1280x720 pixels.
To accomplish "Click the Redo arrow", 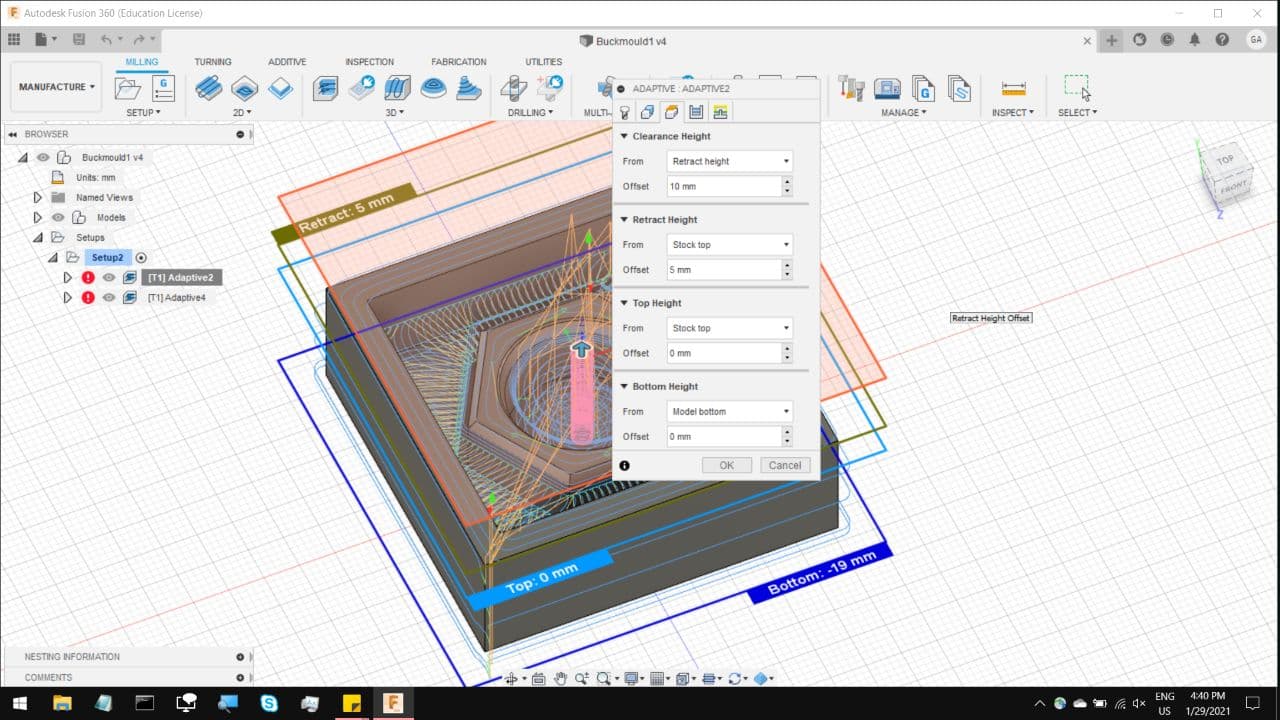I will click(139, 40).
